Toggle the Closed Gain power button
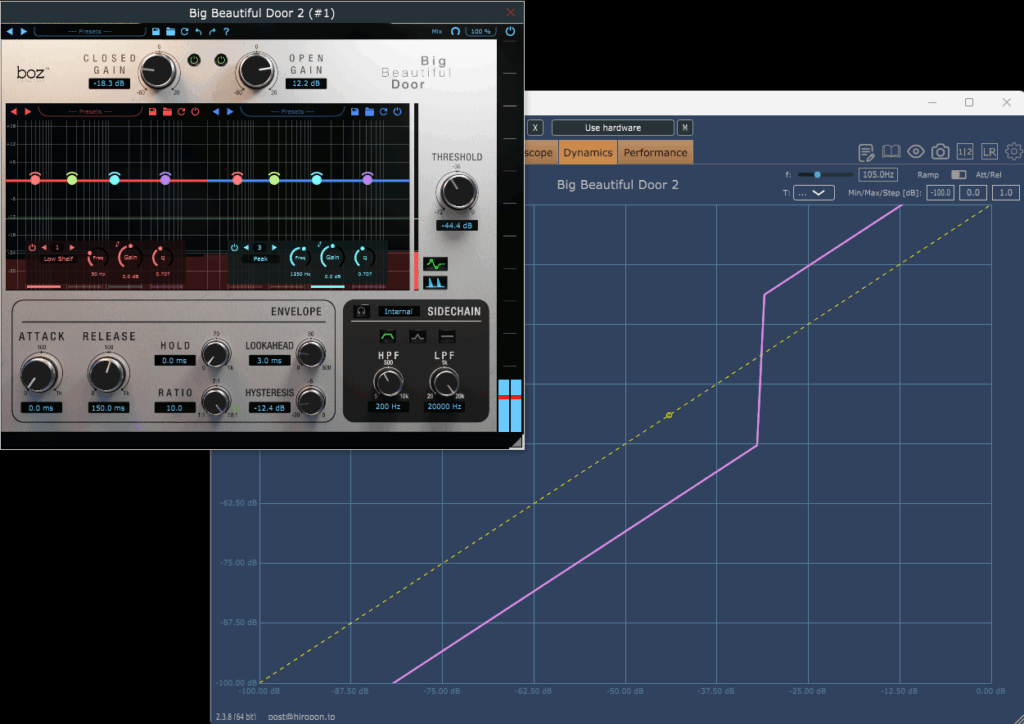The height and width of the screenshot is (724, 1024). pyautogui.click(x=194, y=60)
